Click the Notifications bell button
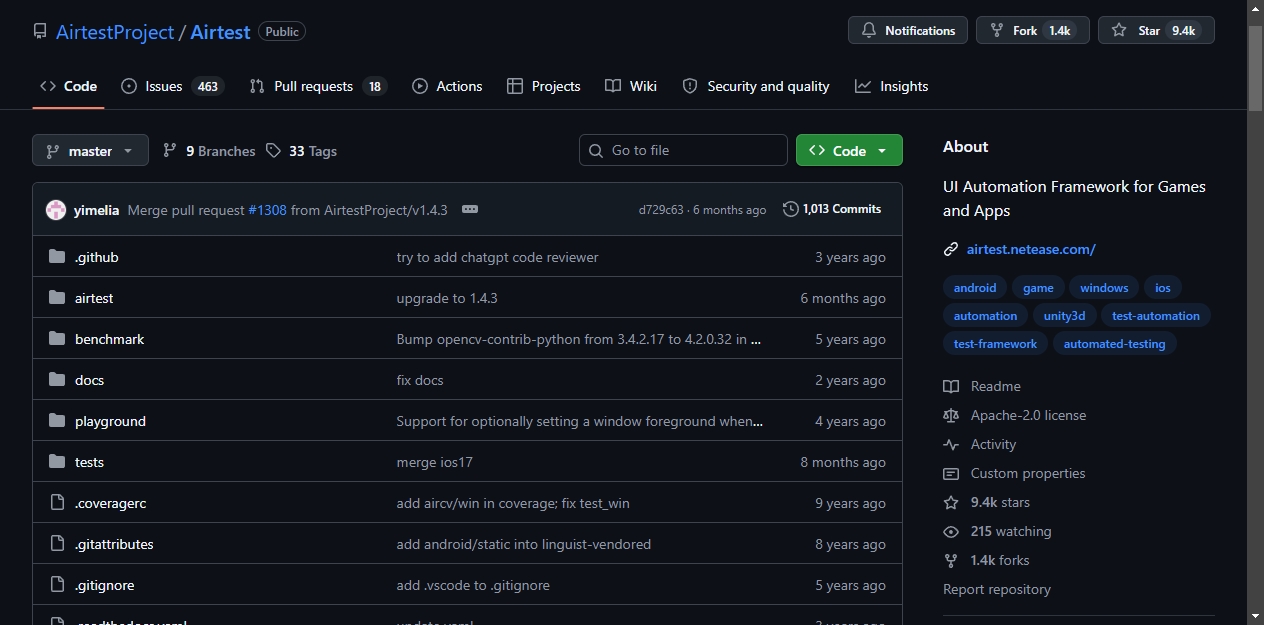Image resolution: width=1264 pixels, height=625 pixels. click(x=908, y=31)
